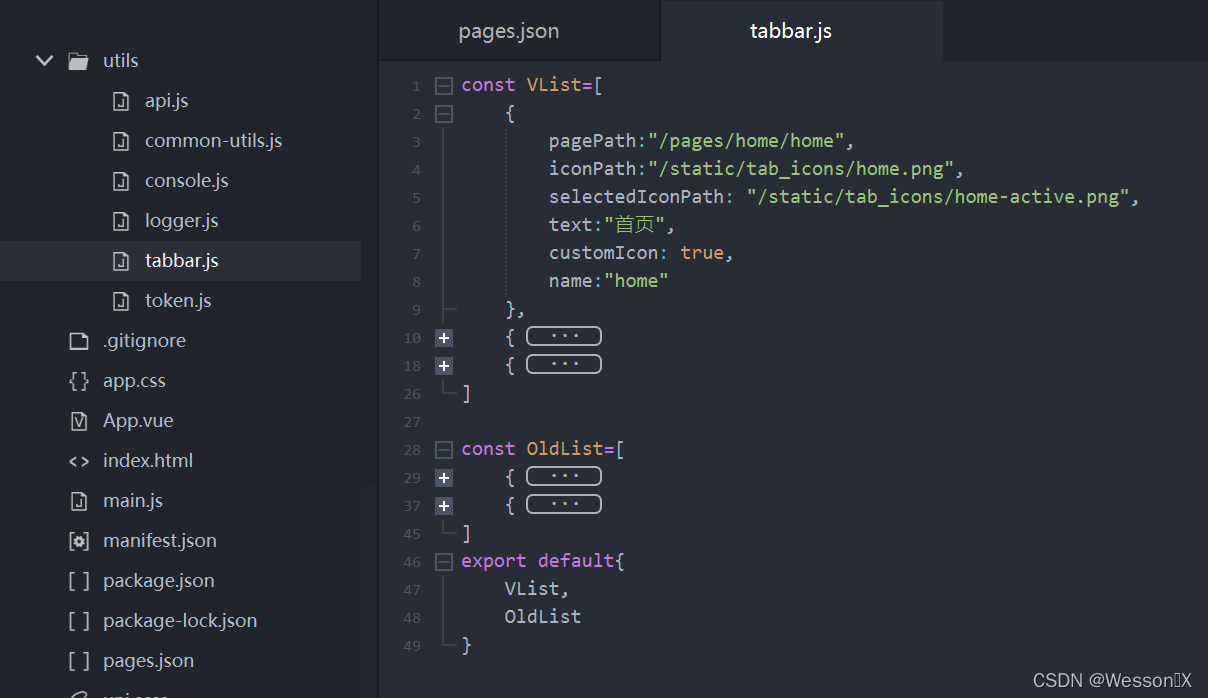Expand the folded block at line 37

pos(444,506)
